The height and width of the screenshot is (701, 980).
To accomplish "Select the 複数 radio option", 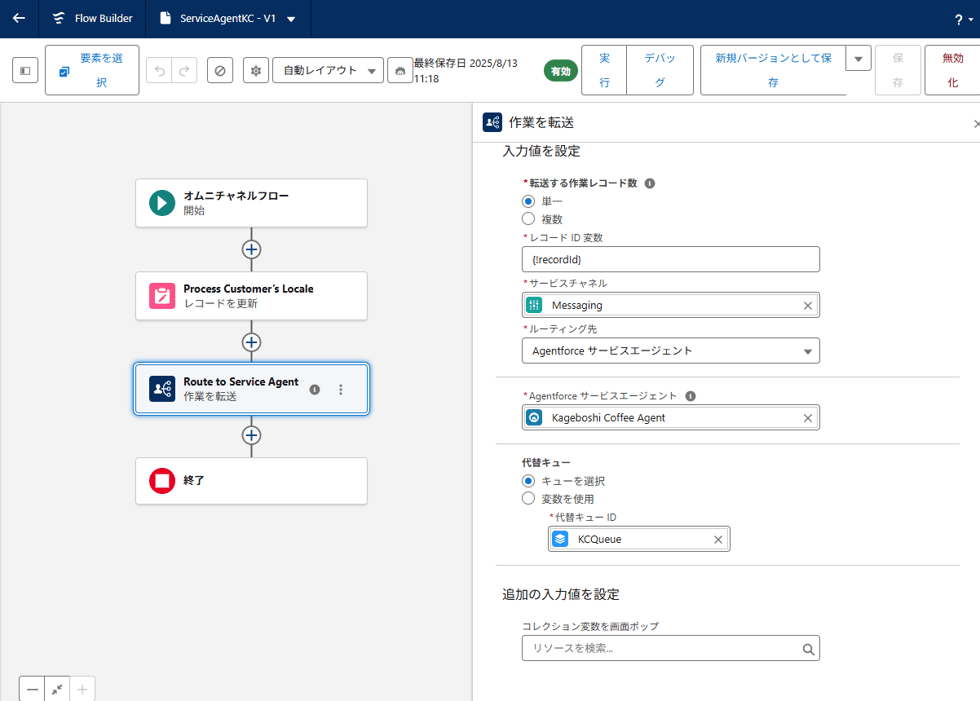I will click(529, 219).
